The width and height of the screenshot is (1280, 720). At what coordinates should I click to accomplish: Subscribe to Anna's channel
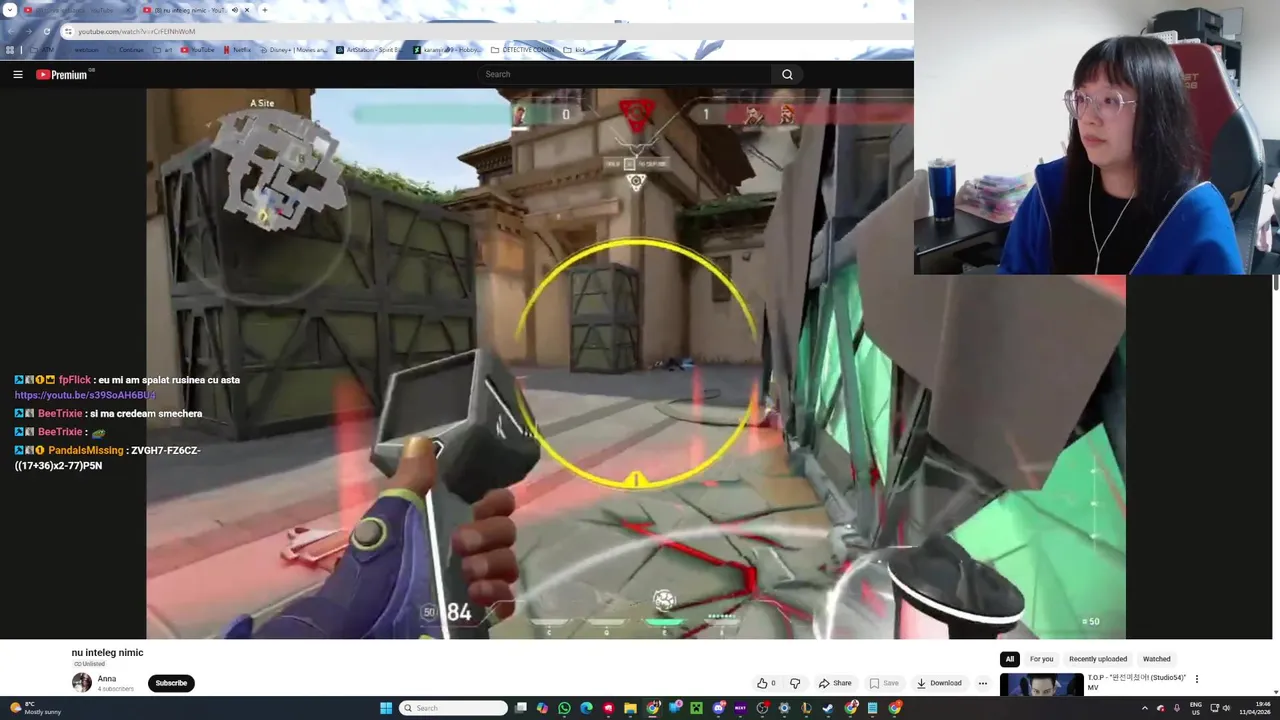point(171,683)
